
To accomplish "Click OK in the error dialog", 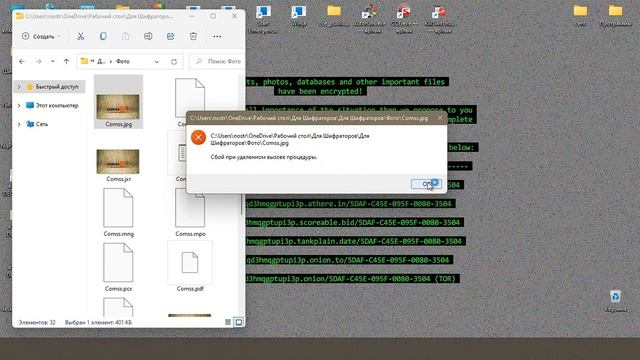I will point(426,184).
